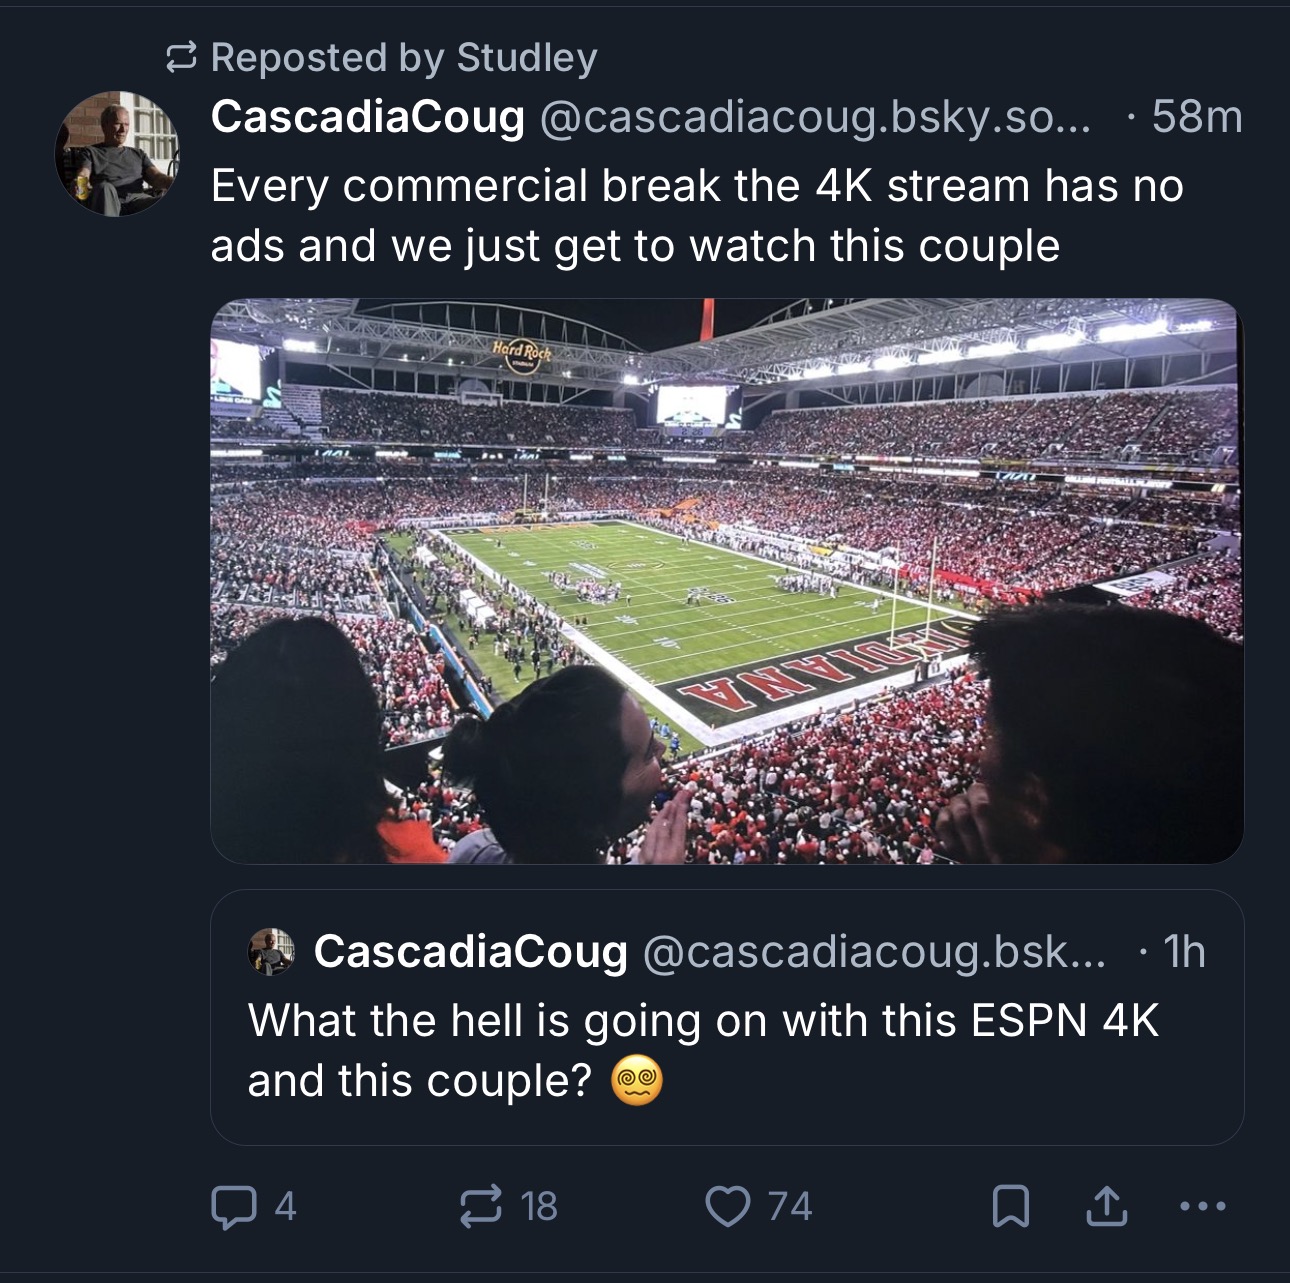
Task: Like the CascadiaCoug post with heart icon
Action: tap(727, 1206)
